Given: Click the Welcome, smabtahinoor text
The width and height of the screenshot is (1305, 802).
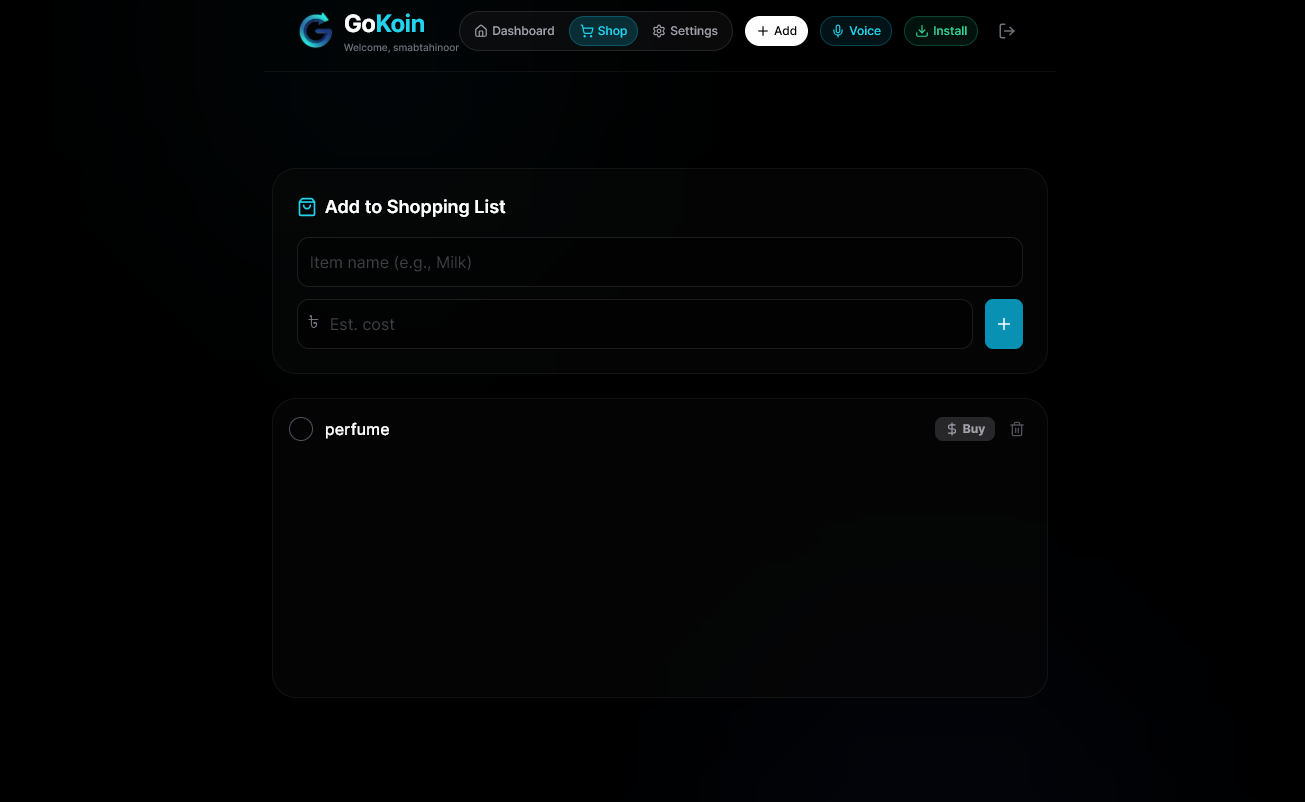Looking at the screenshot, I should coord(401,47).
